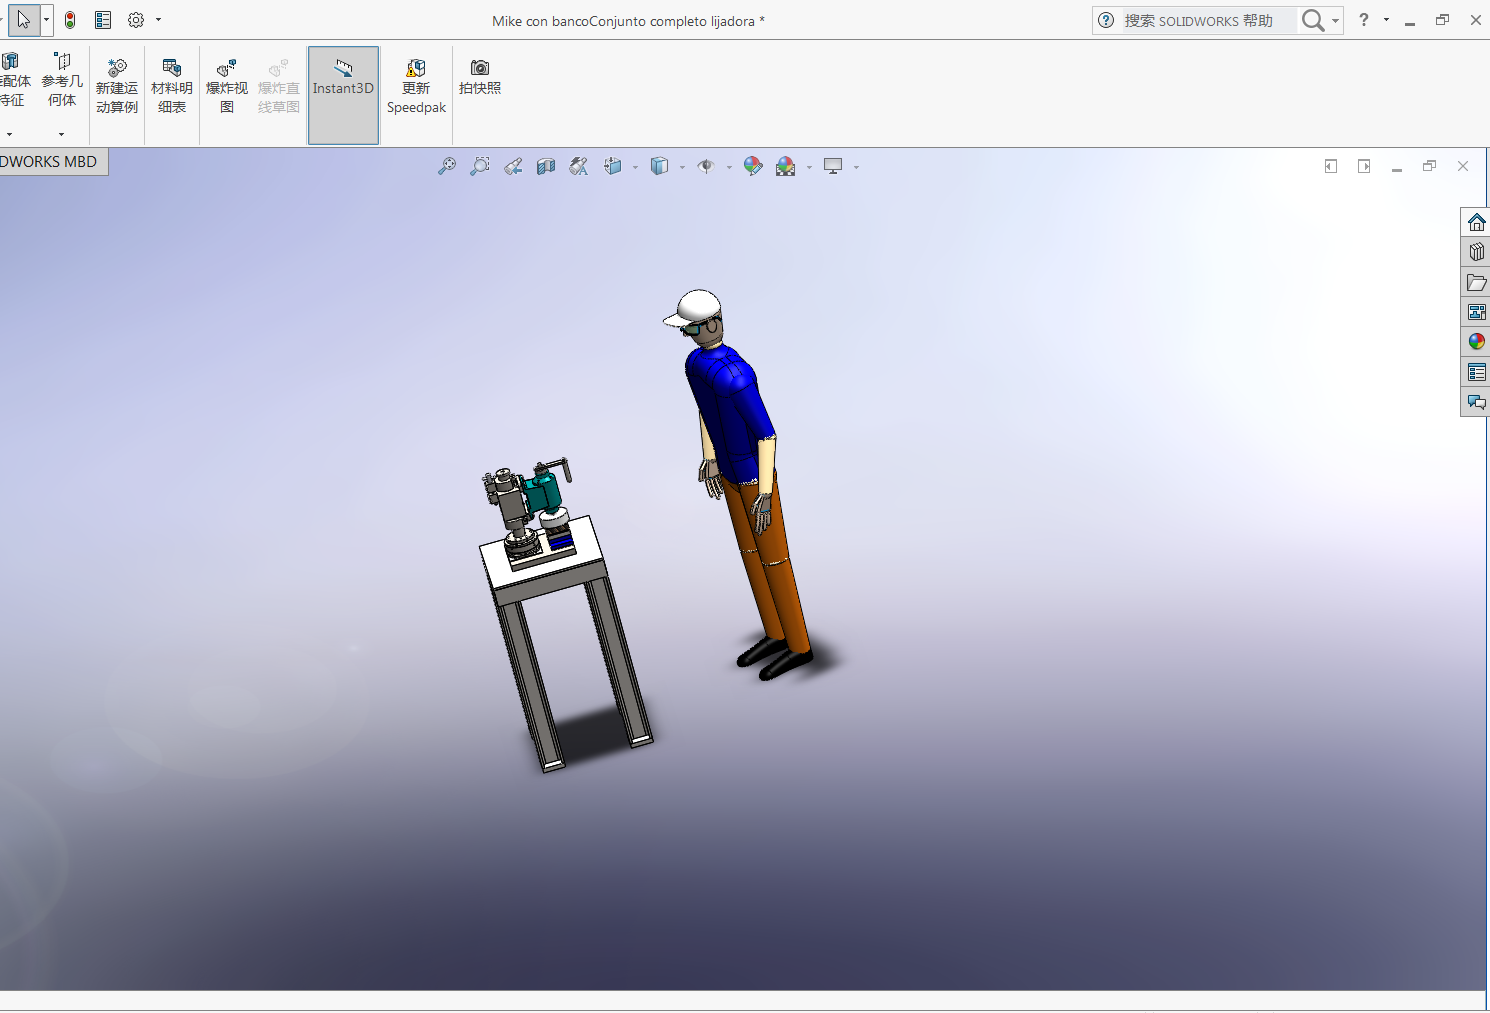The height and width of the screenshot is (1013, 1490).
Task: Open the Options gear dropdown arrow
Action: click(x=158, y=20)
